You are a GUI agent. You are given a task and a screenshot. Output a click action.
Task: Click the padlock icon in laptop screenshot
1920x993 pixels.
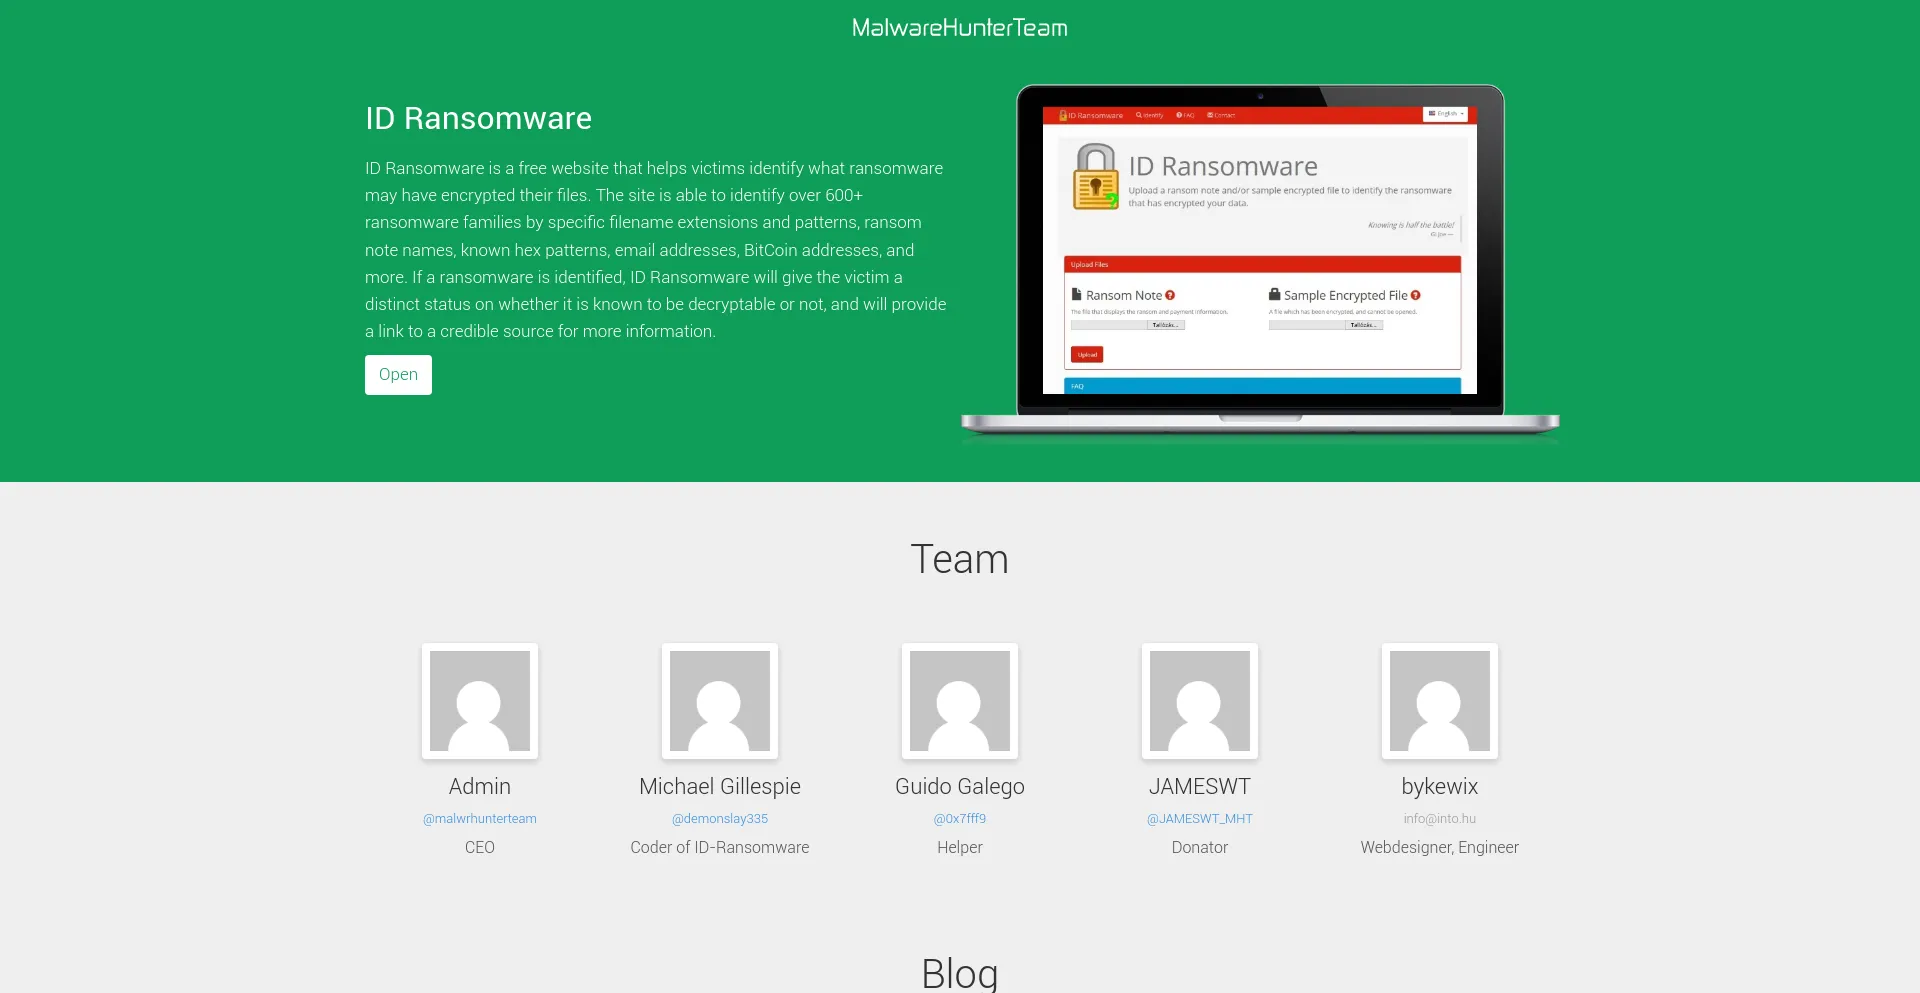pos(1096,177)
